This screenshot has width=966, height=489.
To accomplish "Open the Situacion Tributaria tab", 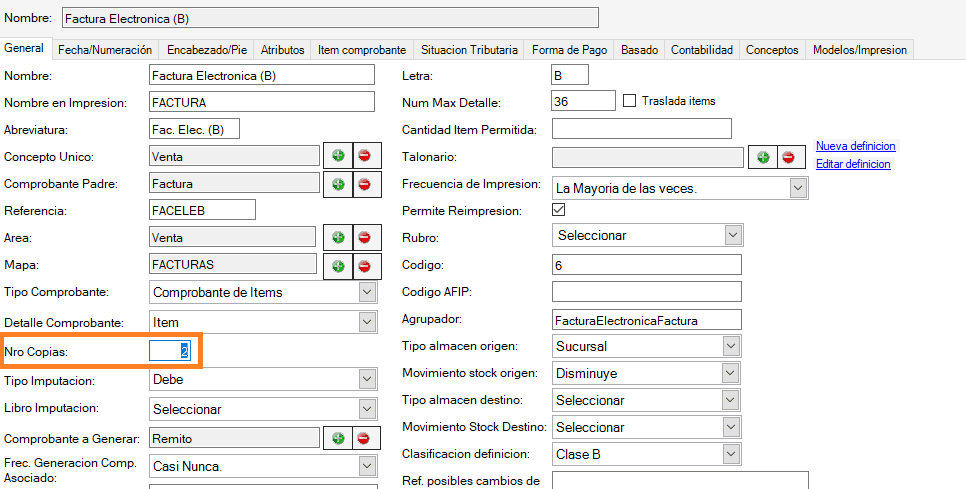I will click(x=469, y=49).
